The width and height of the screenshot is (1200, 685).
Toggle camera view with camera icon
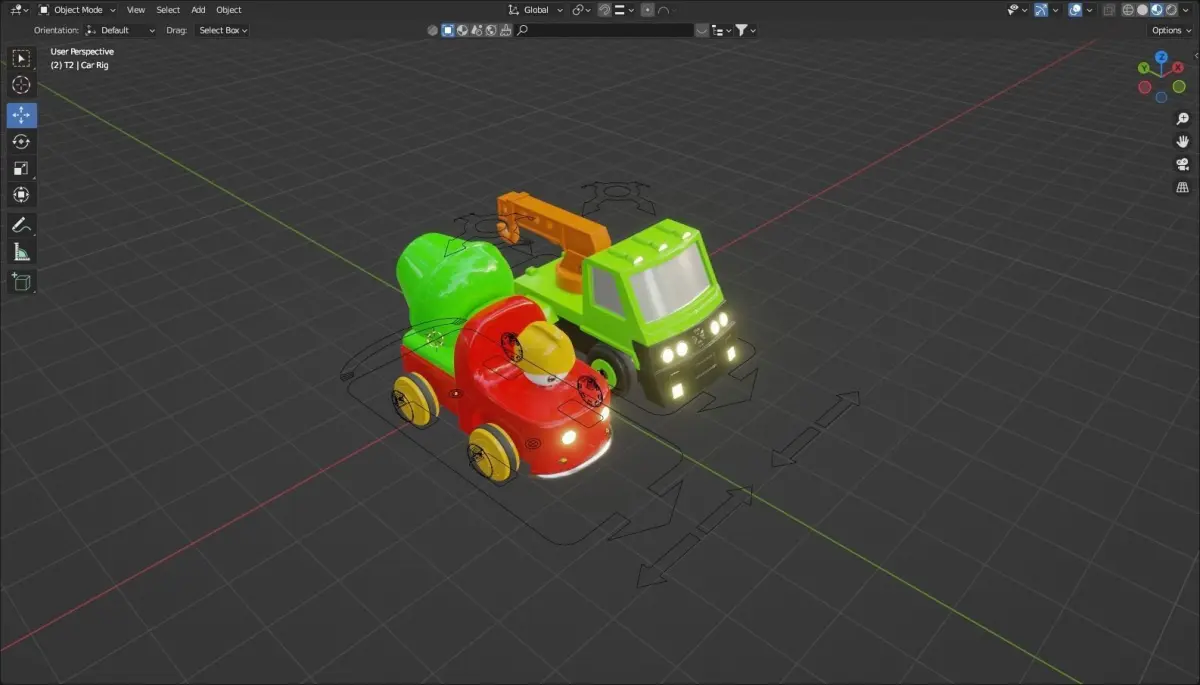(x=1182, y=164)
